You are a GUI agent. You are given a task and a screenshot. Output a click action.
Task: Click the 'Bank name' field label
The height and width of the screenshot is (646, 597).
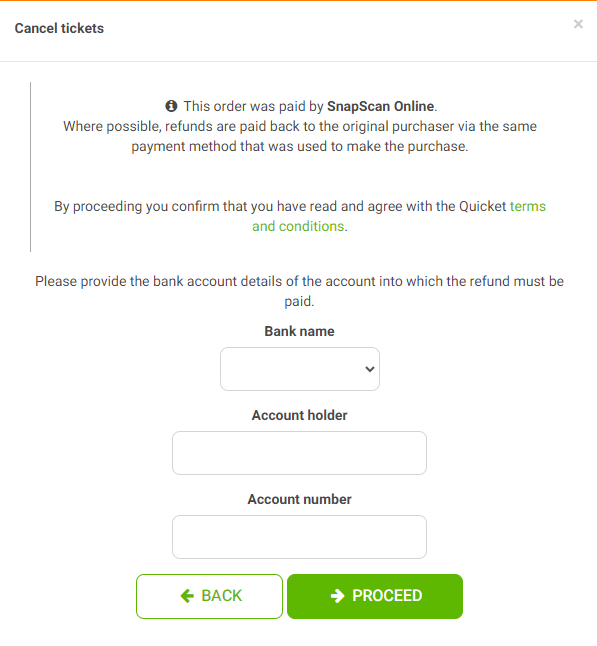coord(300,331)
